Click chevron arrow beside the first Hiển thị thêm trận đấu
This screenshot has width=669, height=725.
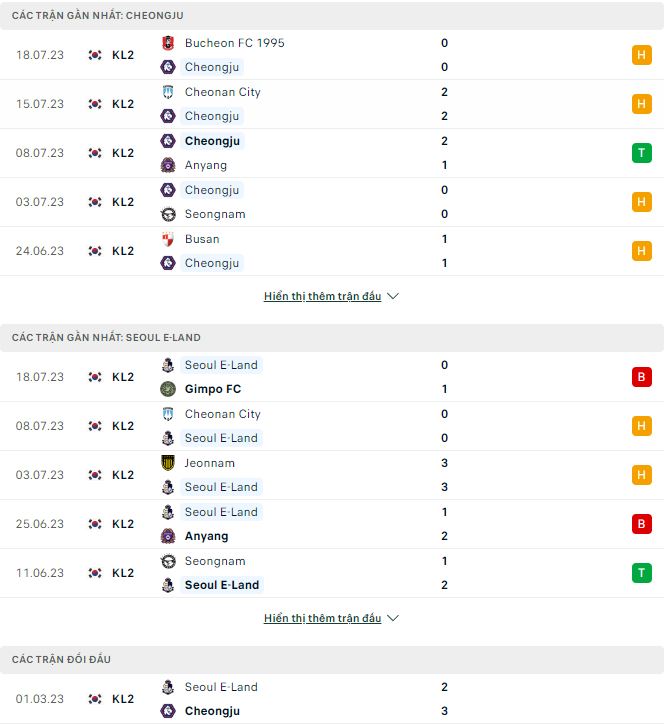[393, 297]
